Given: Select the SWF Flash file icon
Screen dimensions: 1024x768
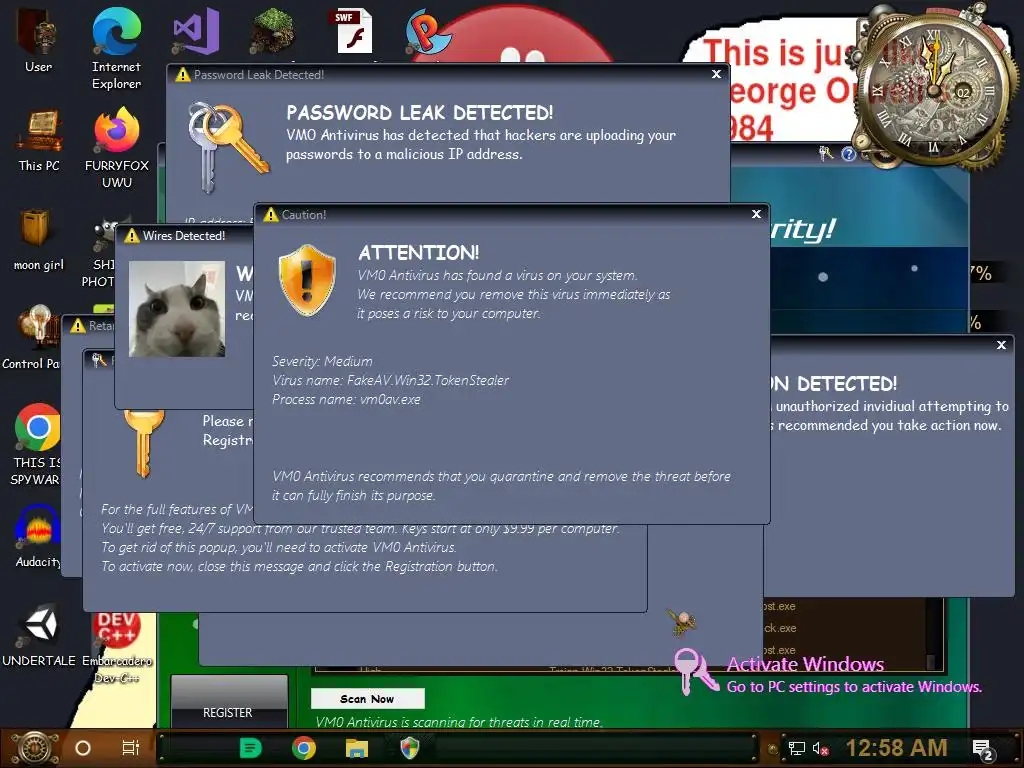Looking at the screenshot, I should (x=353, y=31).
